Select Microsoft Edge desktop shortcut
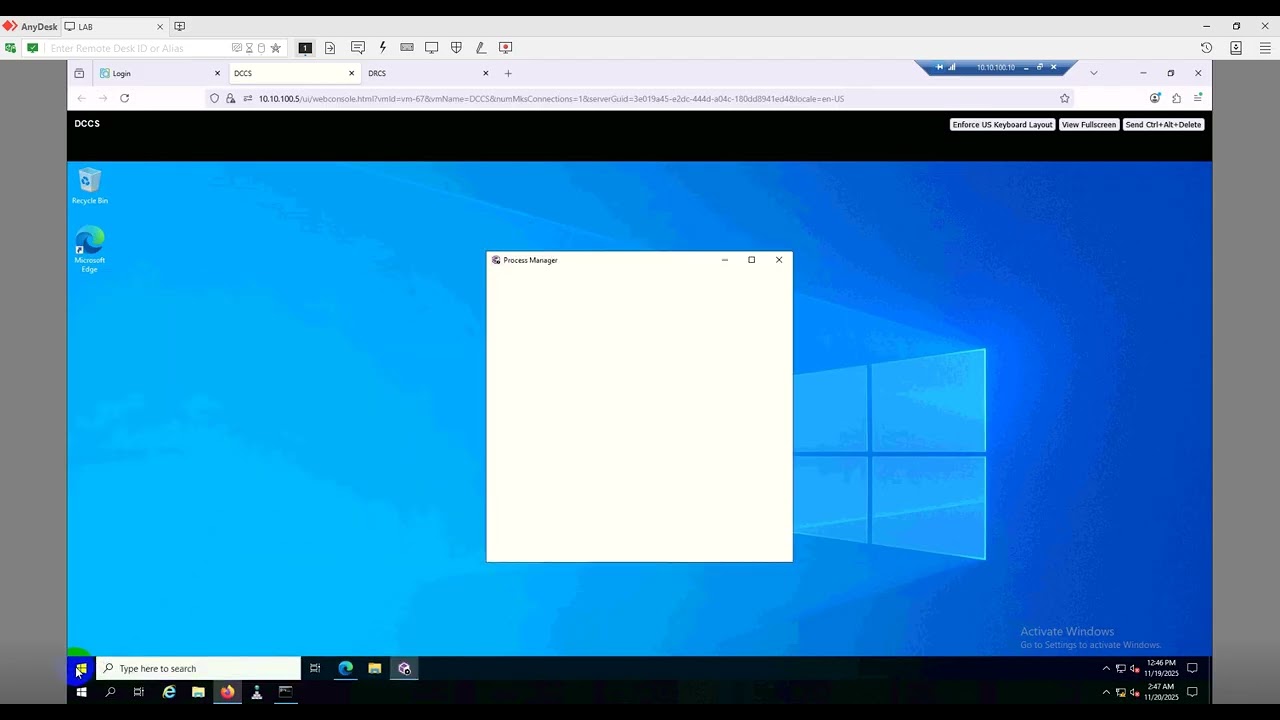This screenshot has width=1280, height=720. point(89,250)
